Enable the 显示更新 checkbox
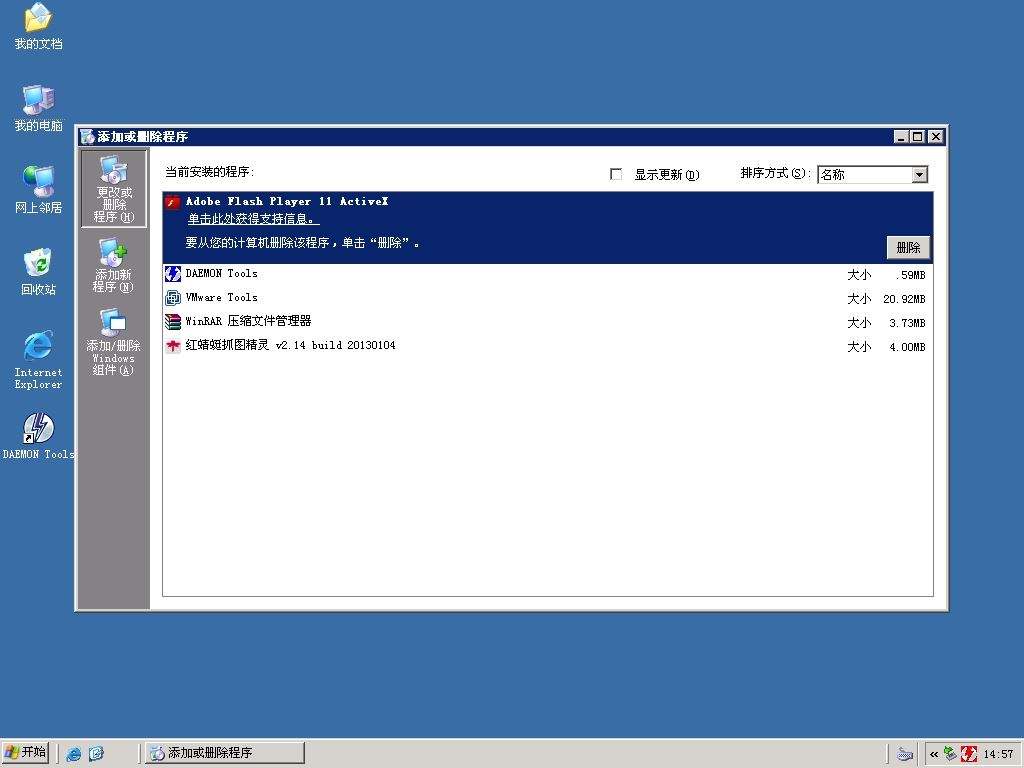 point(616,174)
